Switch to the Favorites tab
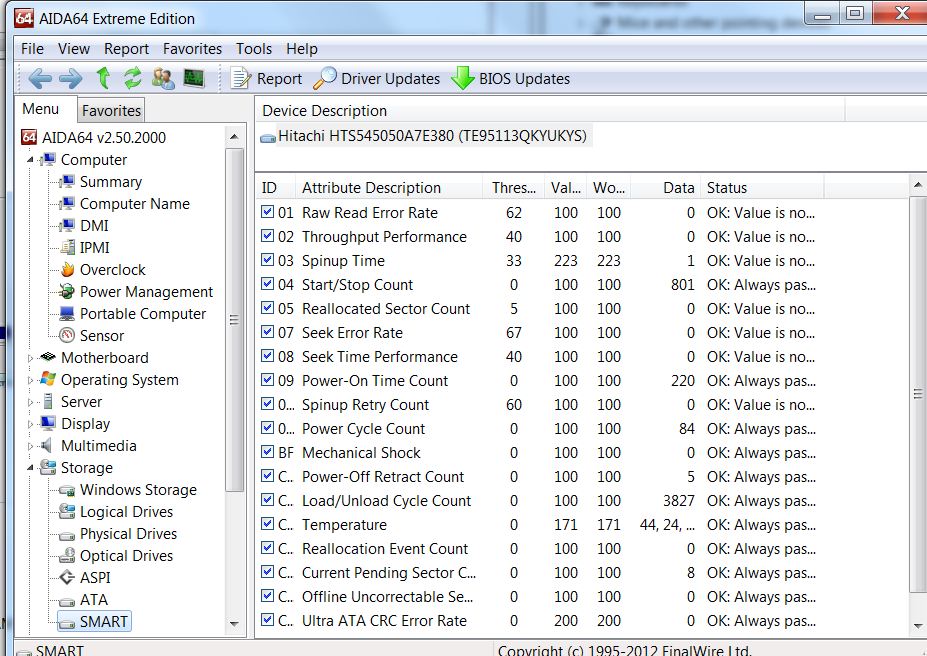 click(x=111, y=111)
